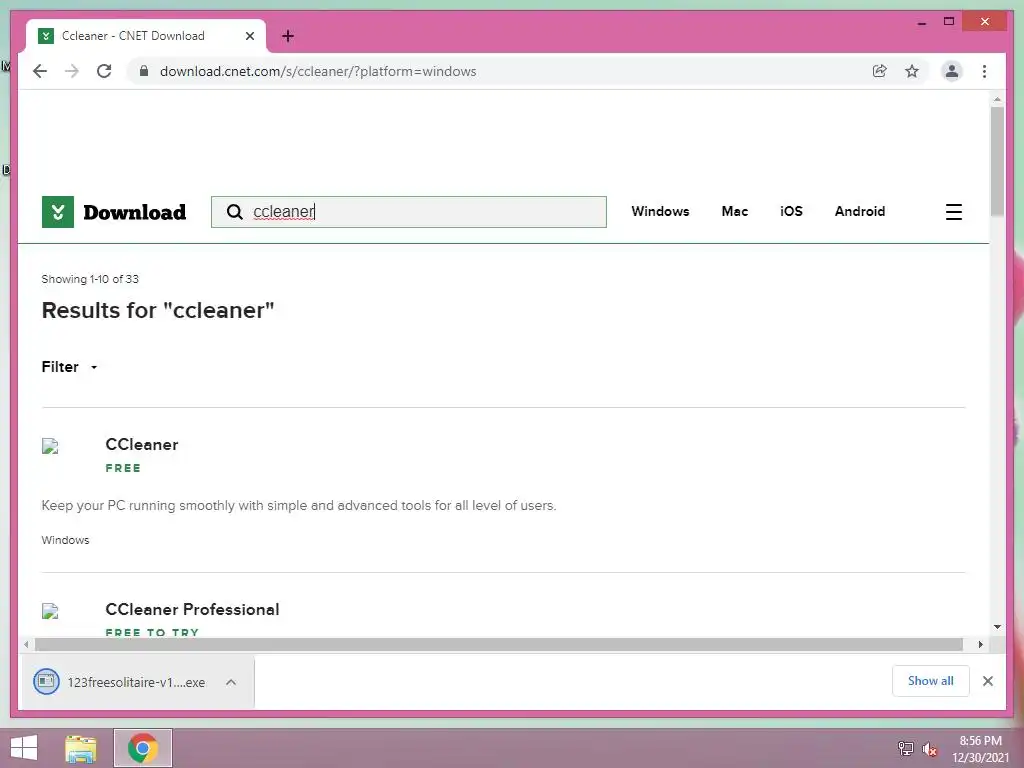Go back to the previous page
Viewport: 1024px width, 768px height.
click(40, 71)
